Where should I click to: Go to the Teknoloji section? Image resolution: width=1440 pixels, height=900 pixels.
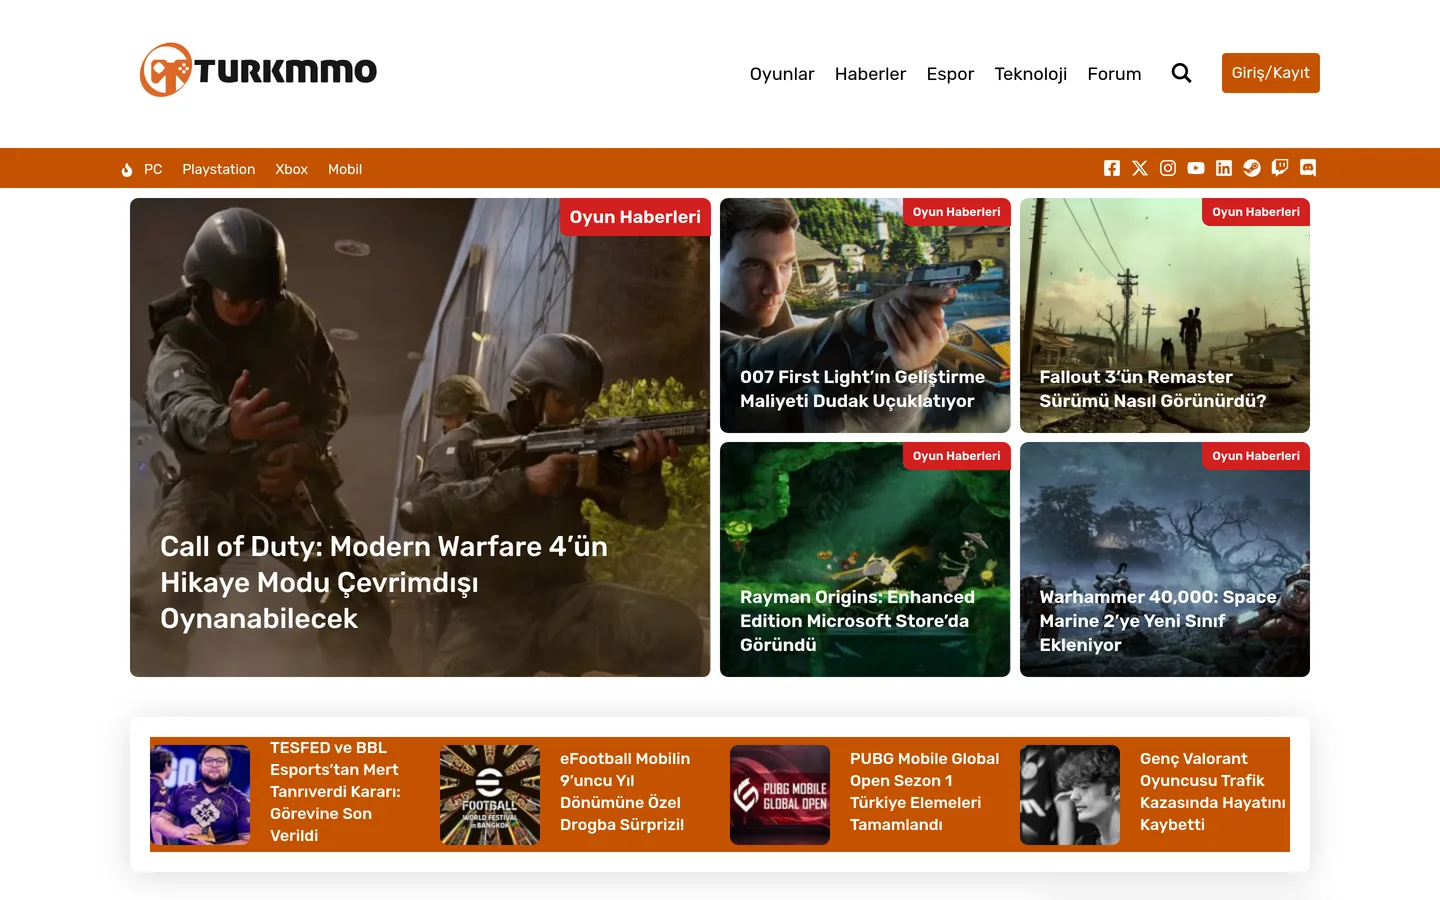(1031, 74)
